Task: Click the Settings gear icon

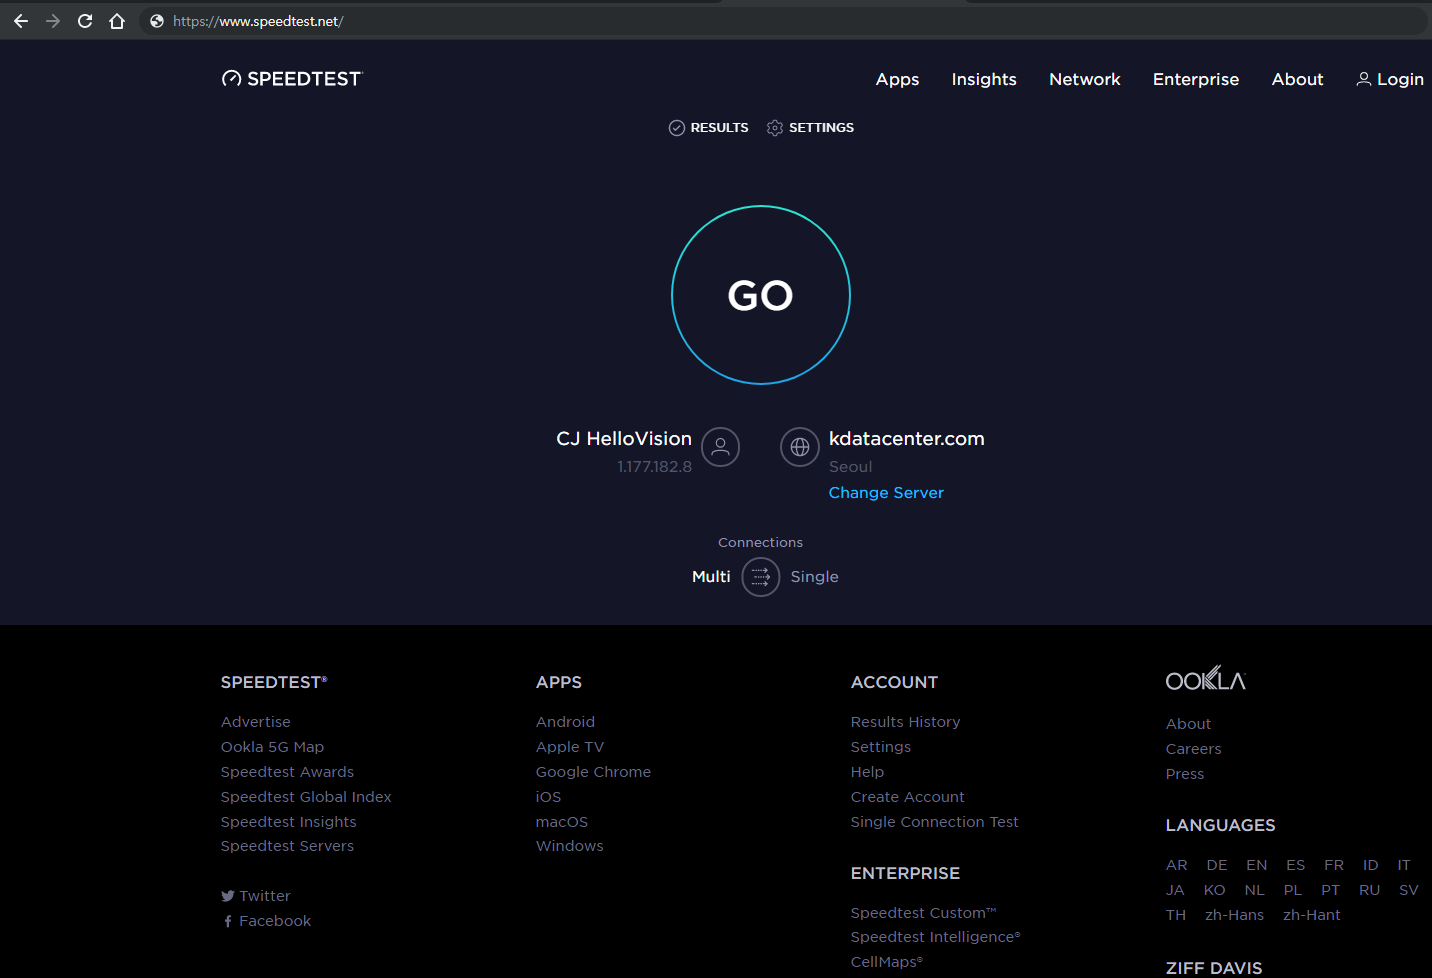Action: (x=775, y=128)
